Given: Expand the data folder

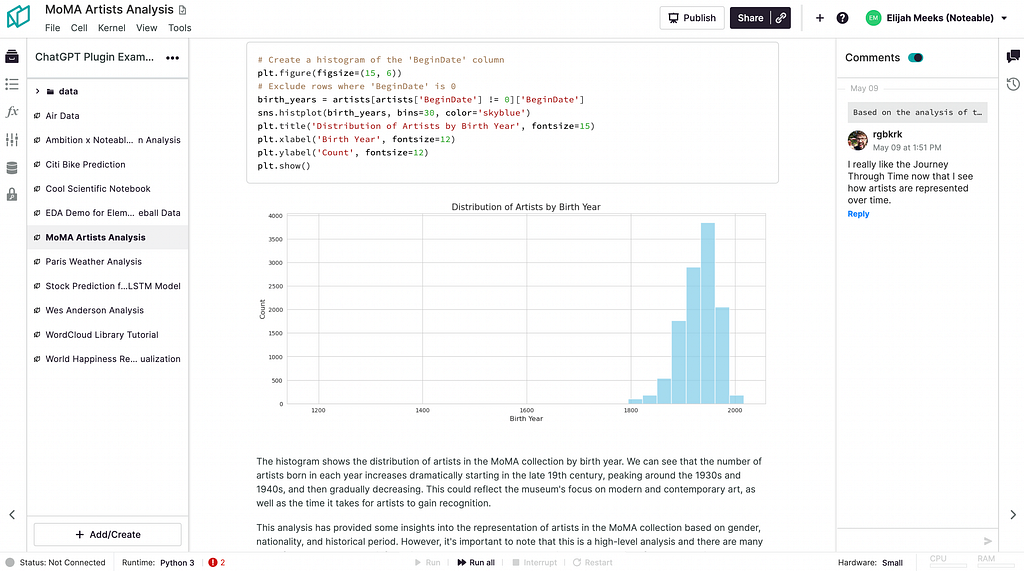Looking at the screenshot, I should coord(38,91).
